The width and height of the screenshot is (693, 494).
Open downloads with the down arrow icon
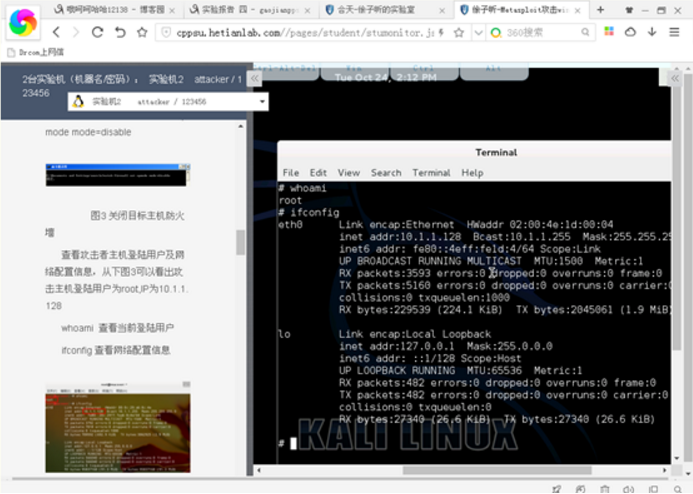coord(652,32)
